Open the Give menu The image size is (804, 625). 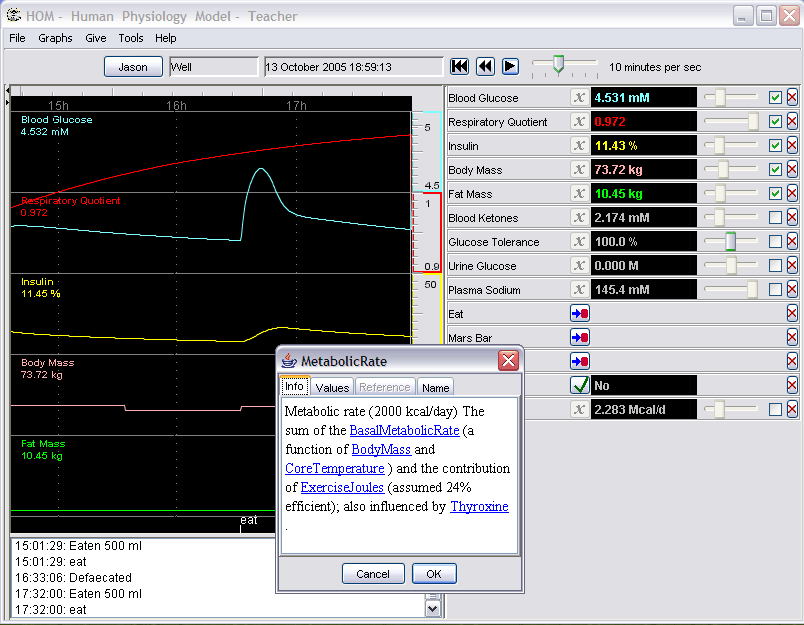point(96,38)
